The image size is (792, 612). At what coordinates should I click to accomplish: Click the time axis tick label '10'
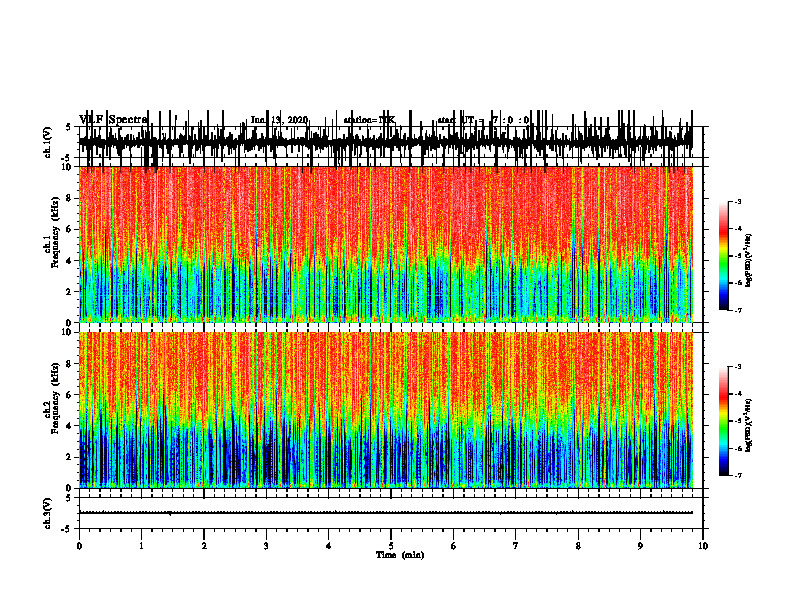[703, 546]
